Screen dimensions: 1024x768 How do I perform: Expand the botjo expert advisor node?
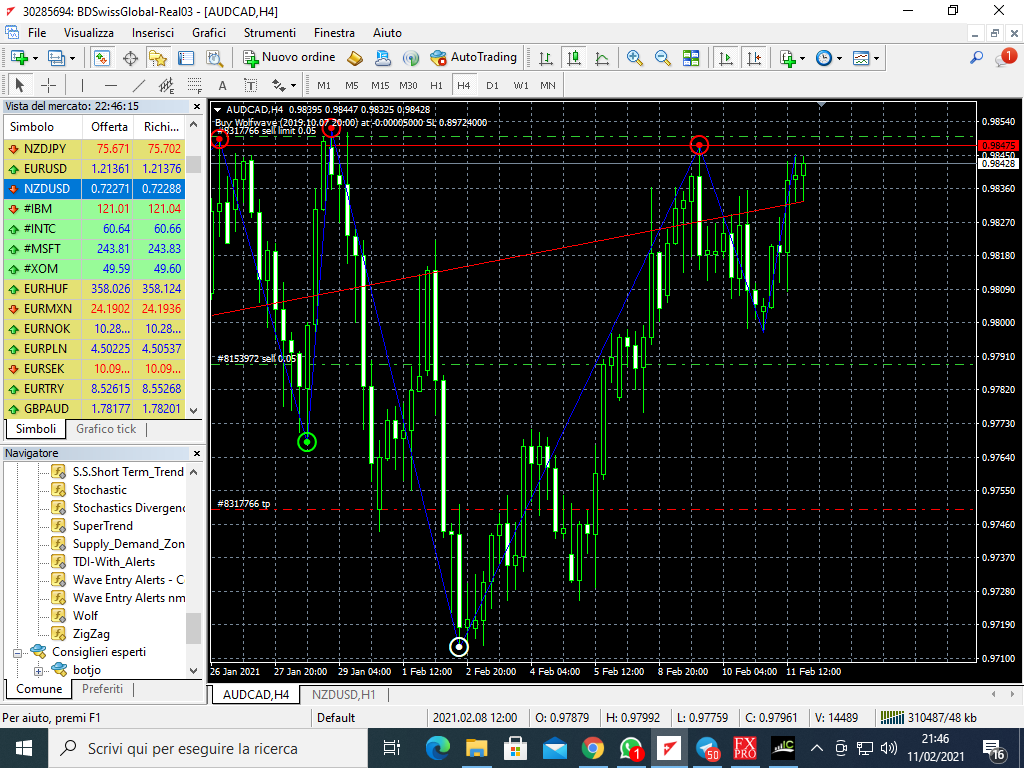(x=38, y=670)
